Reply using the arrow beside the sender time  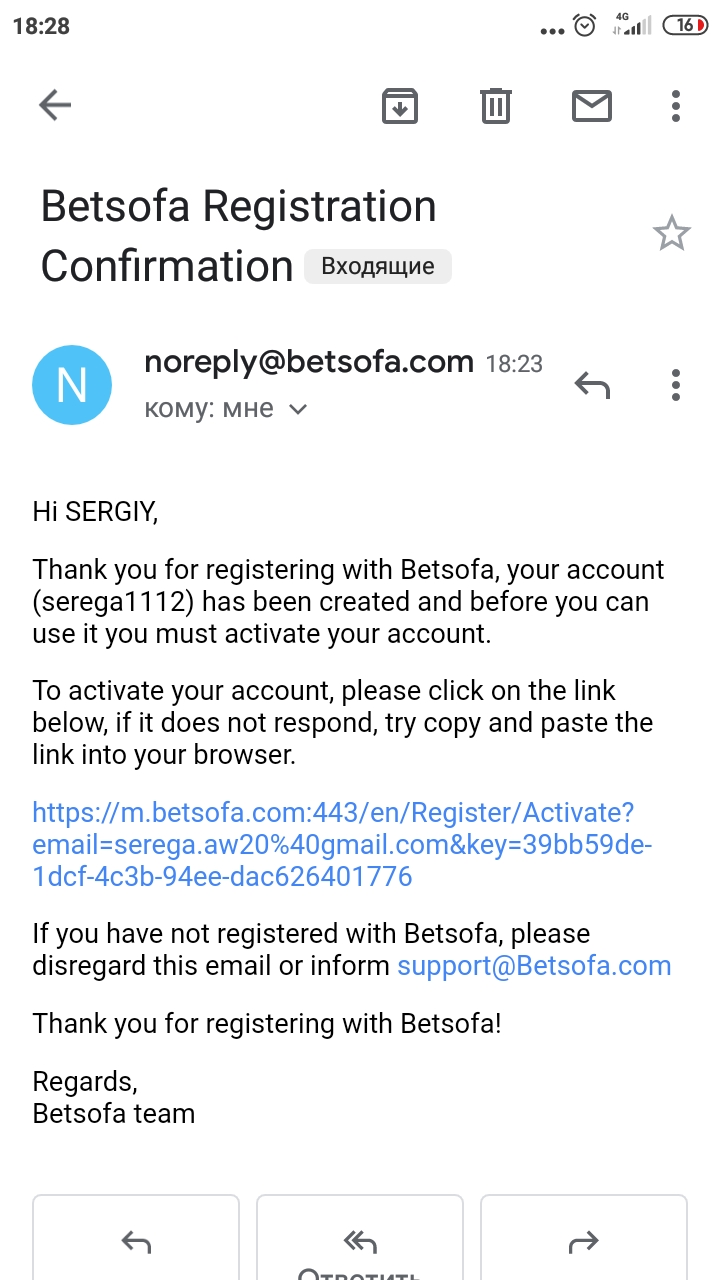click(592, 385)
